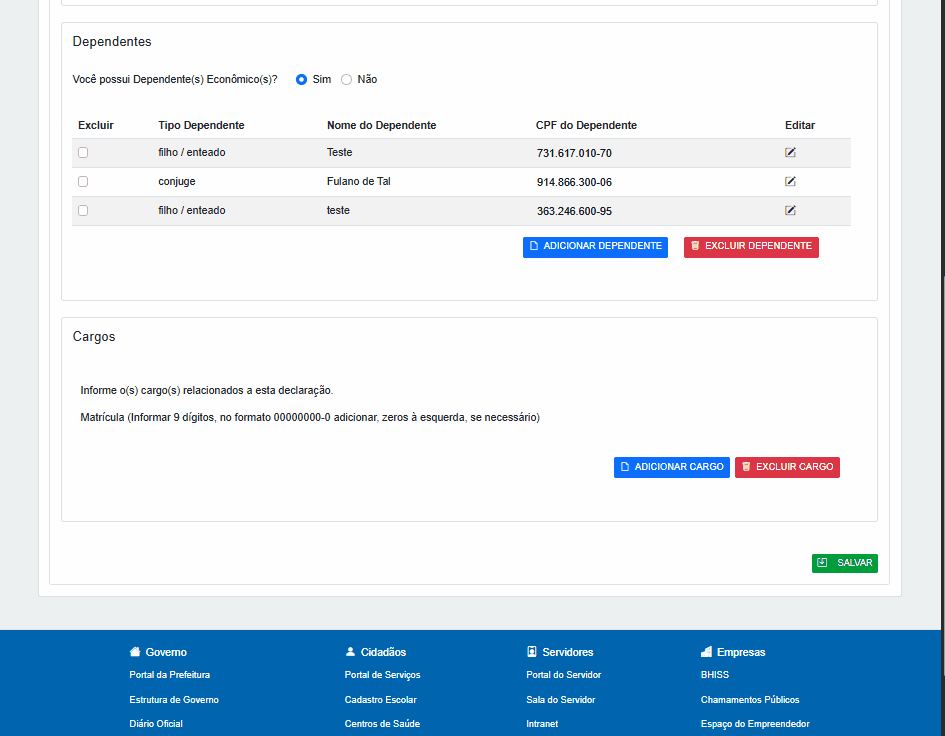This screenshot has width=945, height=736.
Task: Select Não for economic dependents
Action: tap(347, 80)
